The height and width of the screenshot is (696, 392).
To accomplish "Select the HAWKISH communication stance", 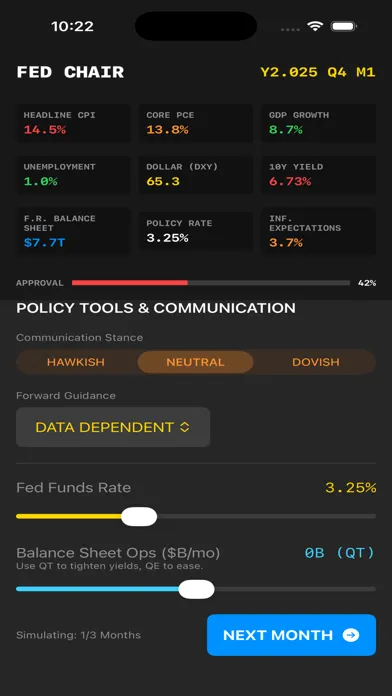I will (76, 362).
